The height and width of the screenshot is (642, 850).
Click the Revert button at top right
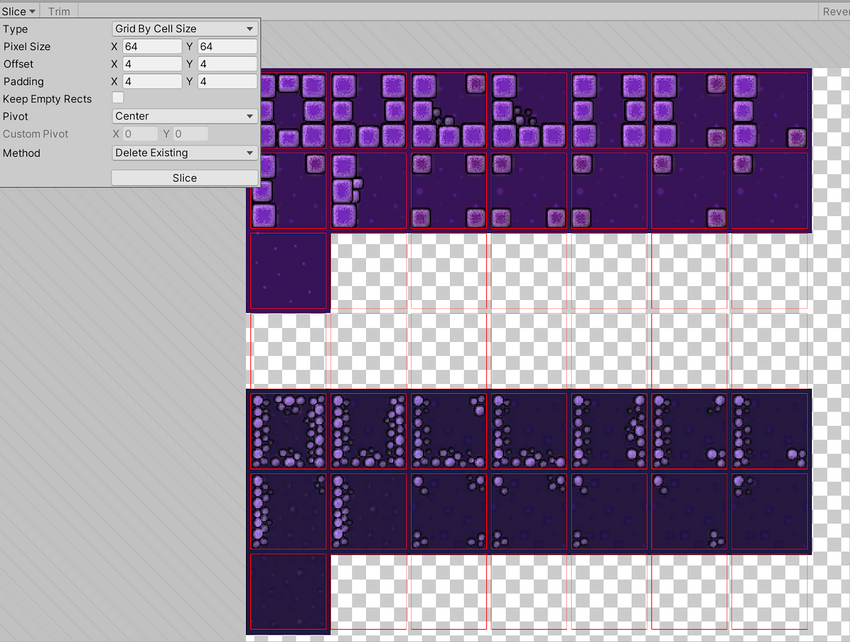pyautogui.click(x=834, y=11)
